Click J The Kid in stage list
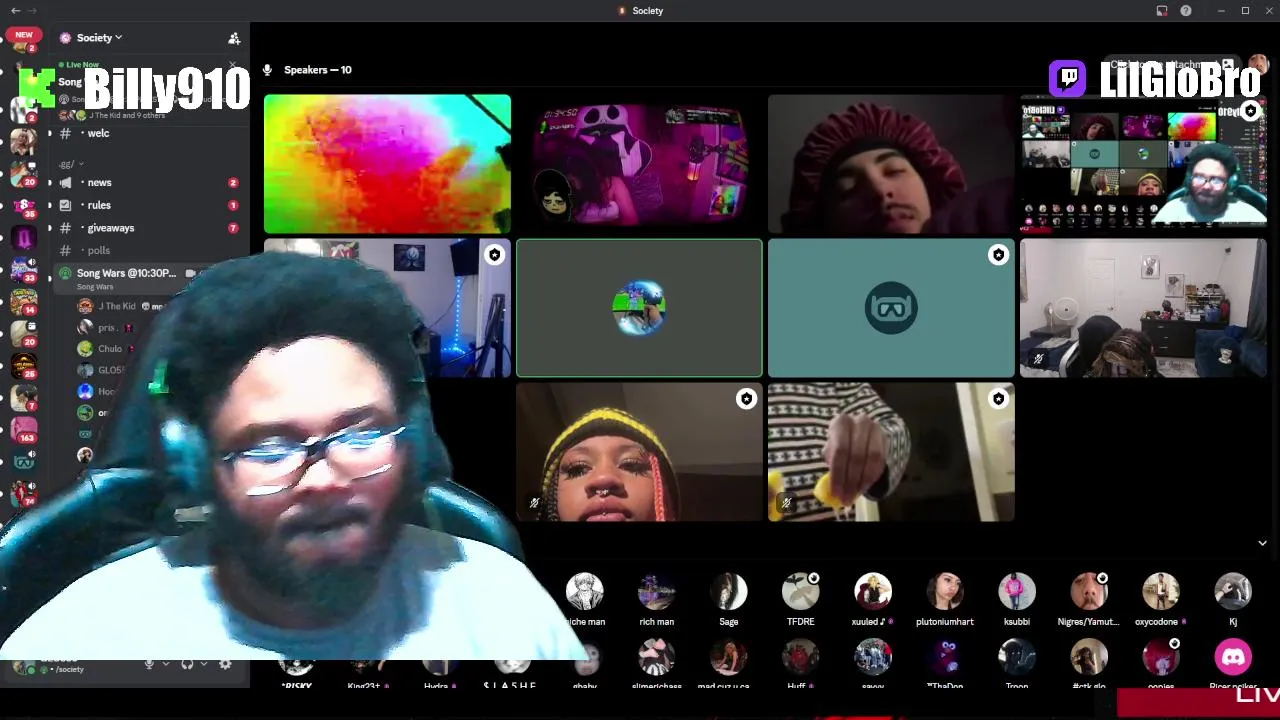Screen dimensions: 1280x720 point(120,306)
